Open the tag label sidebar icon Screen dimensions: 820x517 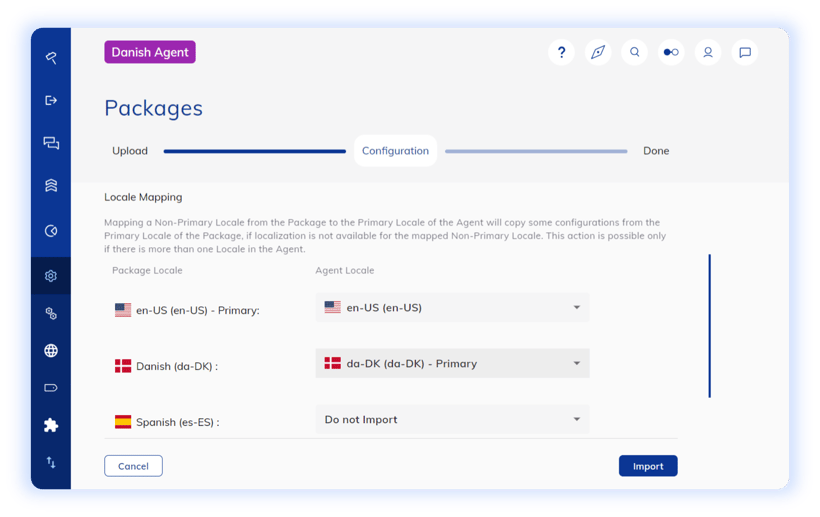click(x=51, y=388)
